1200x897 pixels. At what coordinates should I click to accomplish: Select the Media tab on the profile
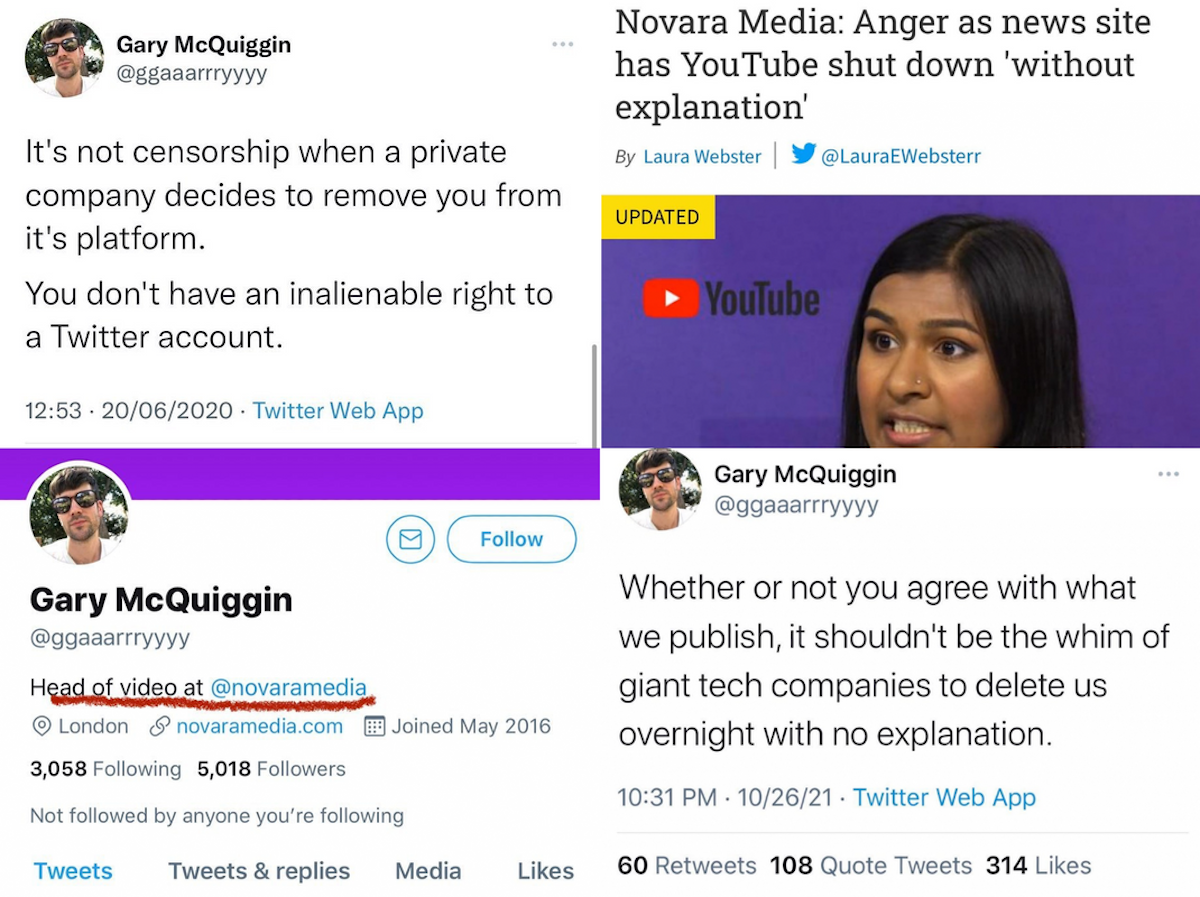coord(428,871)
